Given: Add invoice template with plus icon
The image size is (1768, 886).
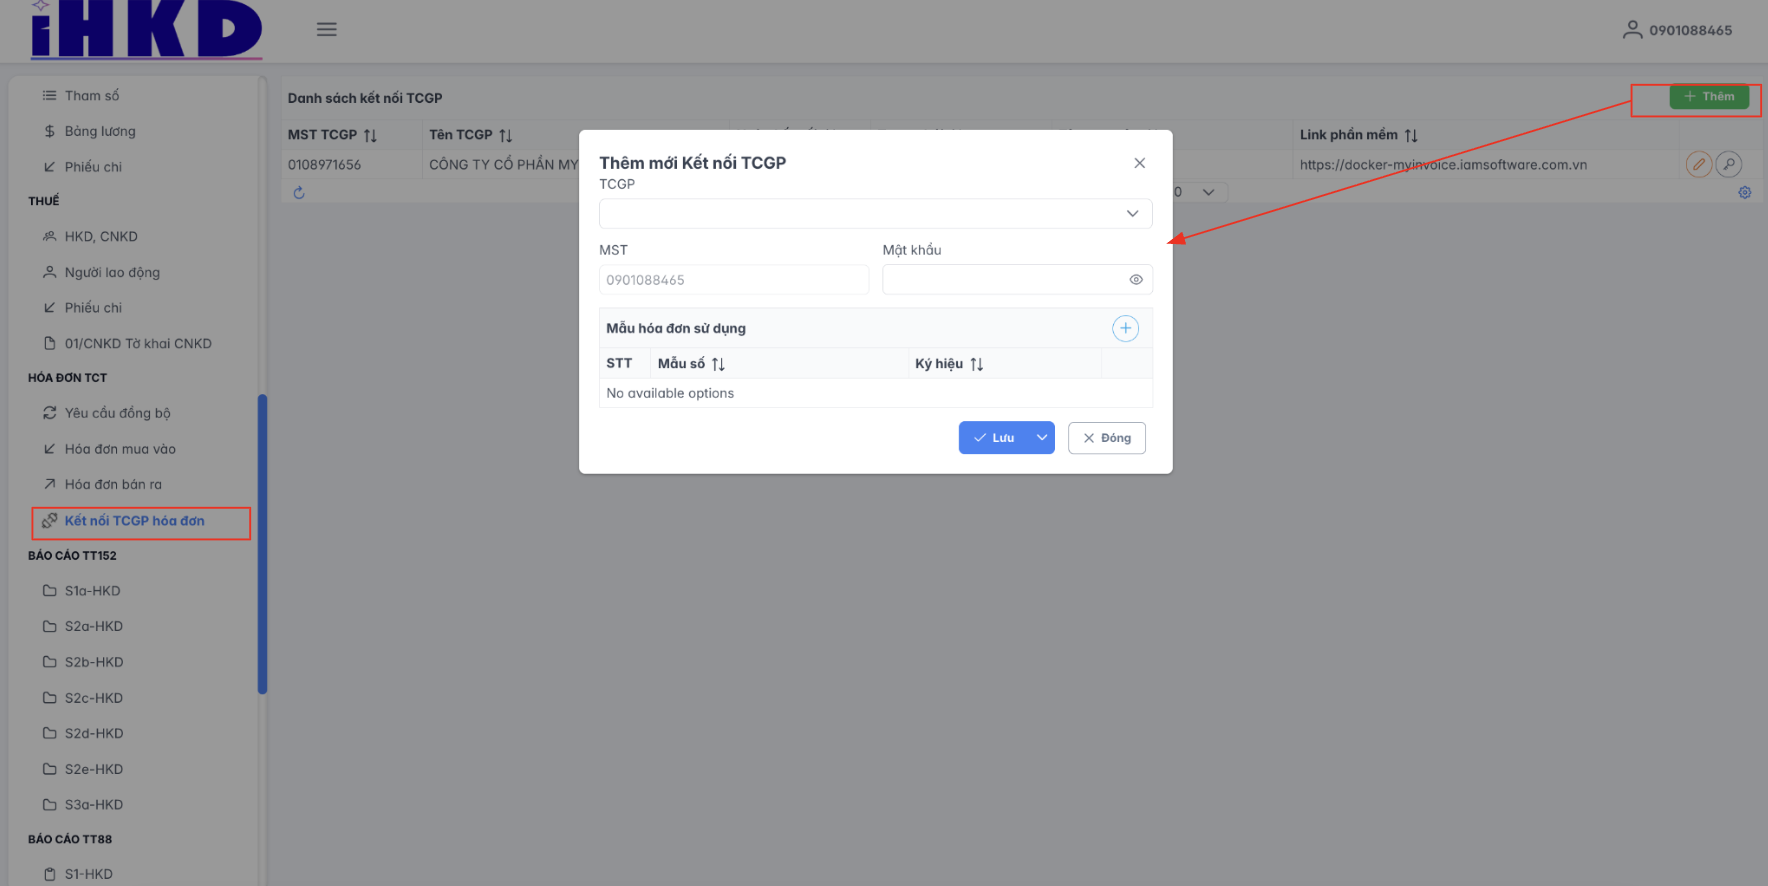Looking at the screenshot, I should point(1125,328).
